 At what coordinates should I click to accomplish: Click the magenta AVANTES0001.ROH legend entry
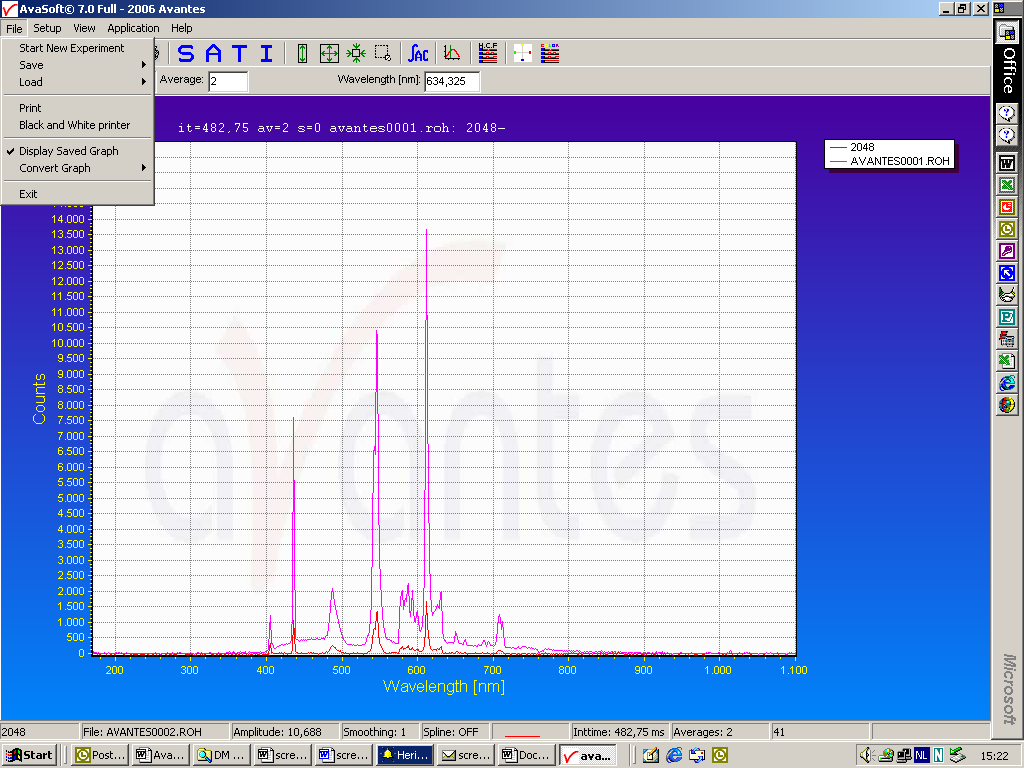click(889, 161)
